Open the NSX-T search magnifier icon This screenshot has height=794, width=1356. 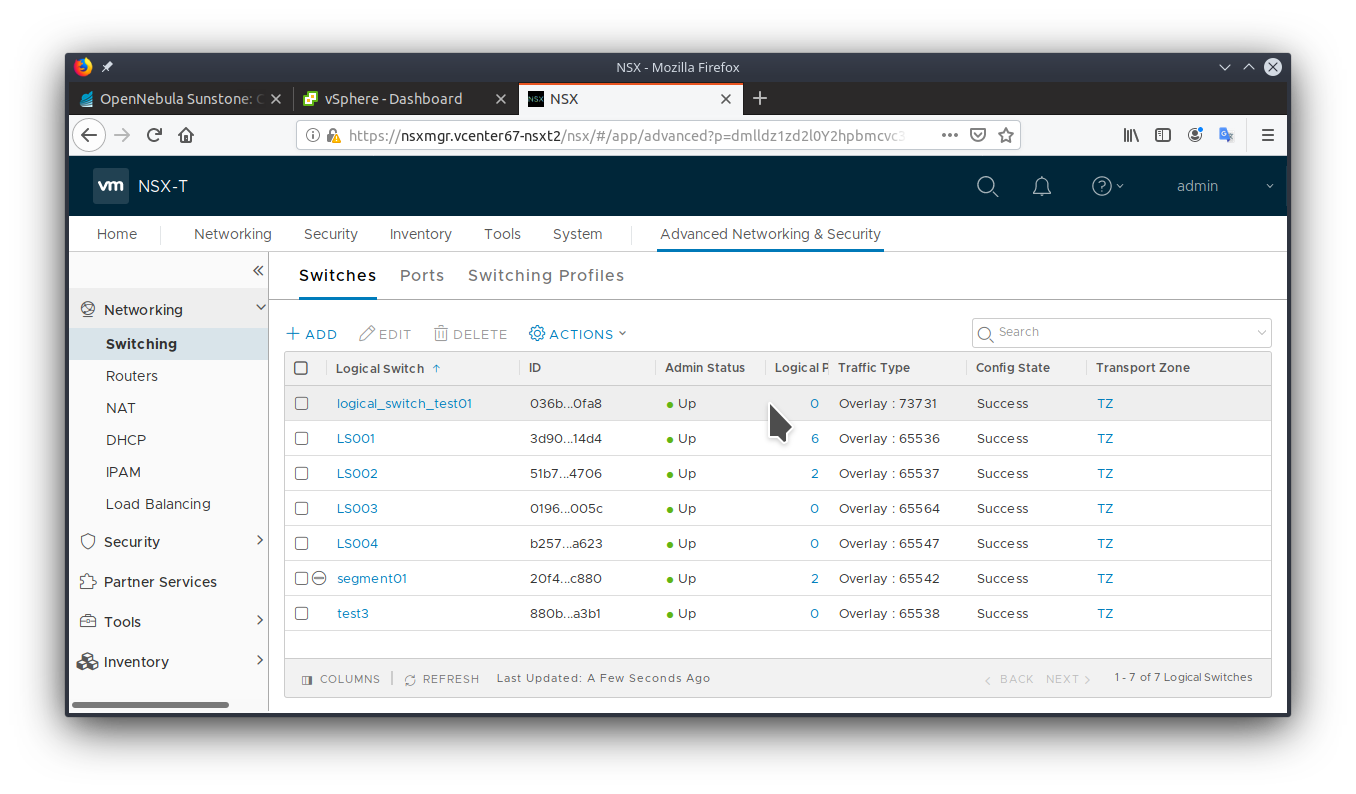tap(987, 187)
